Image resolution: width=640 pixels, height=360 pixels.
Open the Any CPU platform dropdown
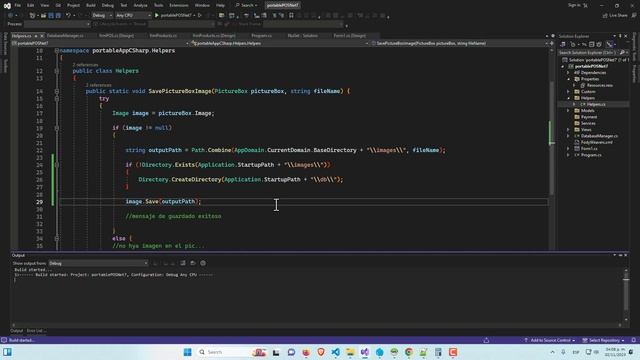pos(133,16)
